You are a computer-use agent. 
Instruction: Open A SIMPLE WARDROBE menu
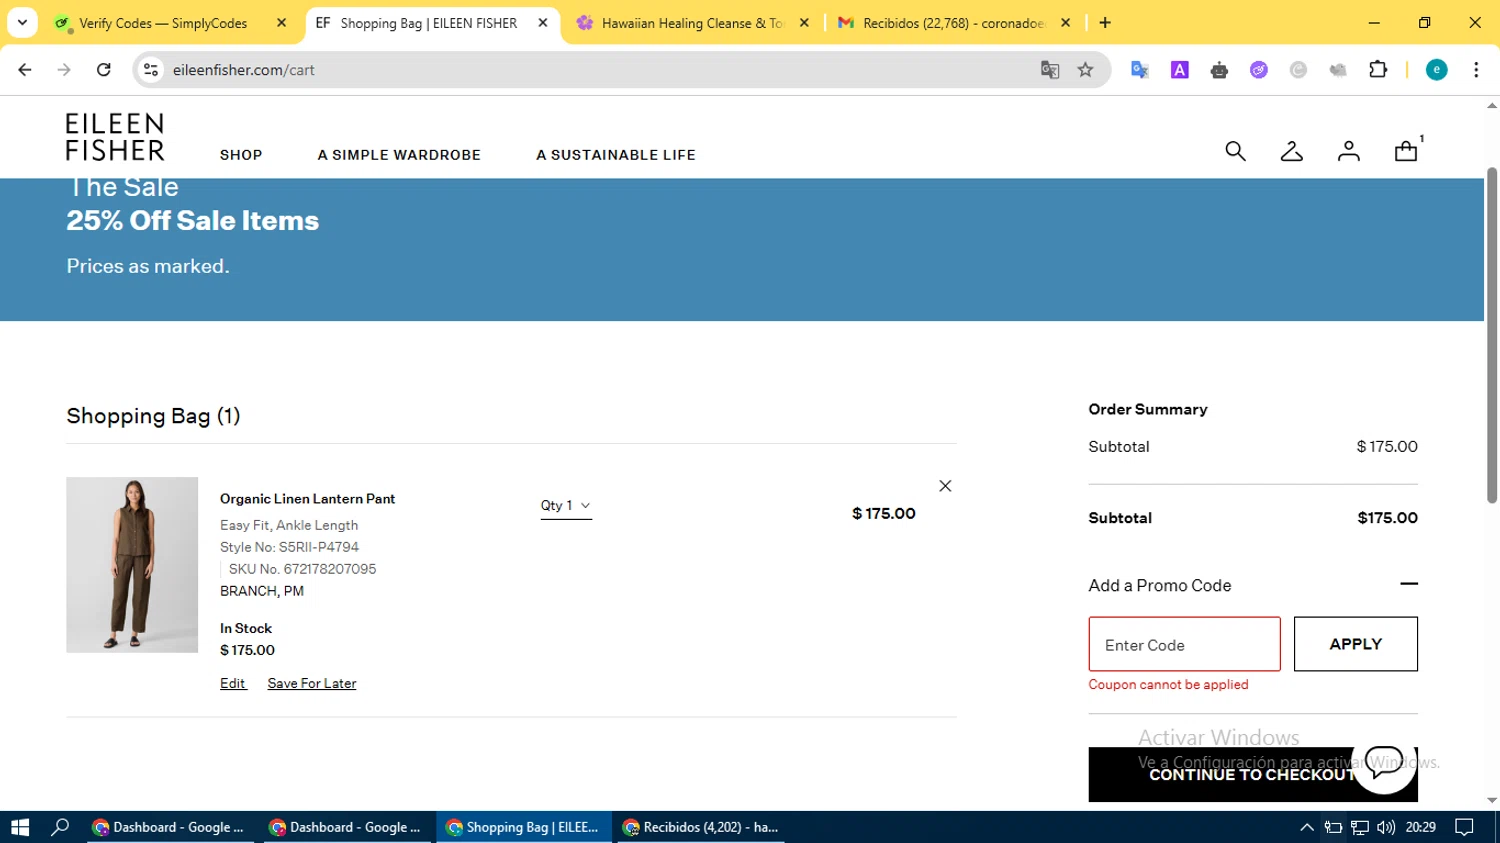[x=399, y=155]
